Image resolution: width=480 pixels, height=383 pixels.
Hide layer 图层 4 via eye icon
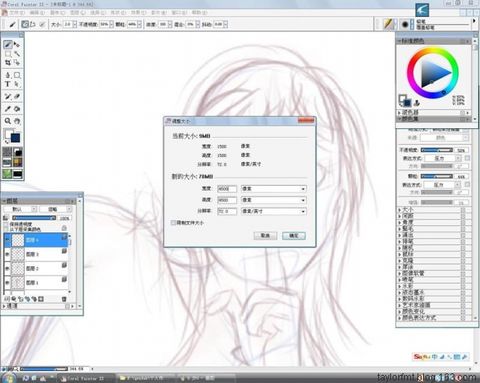pyautogui.click(x=7, y=240)
